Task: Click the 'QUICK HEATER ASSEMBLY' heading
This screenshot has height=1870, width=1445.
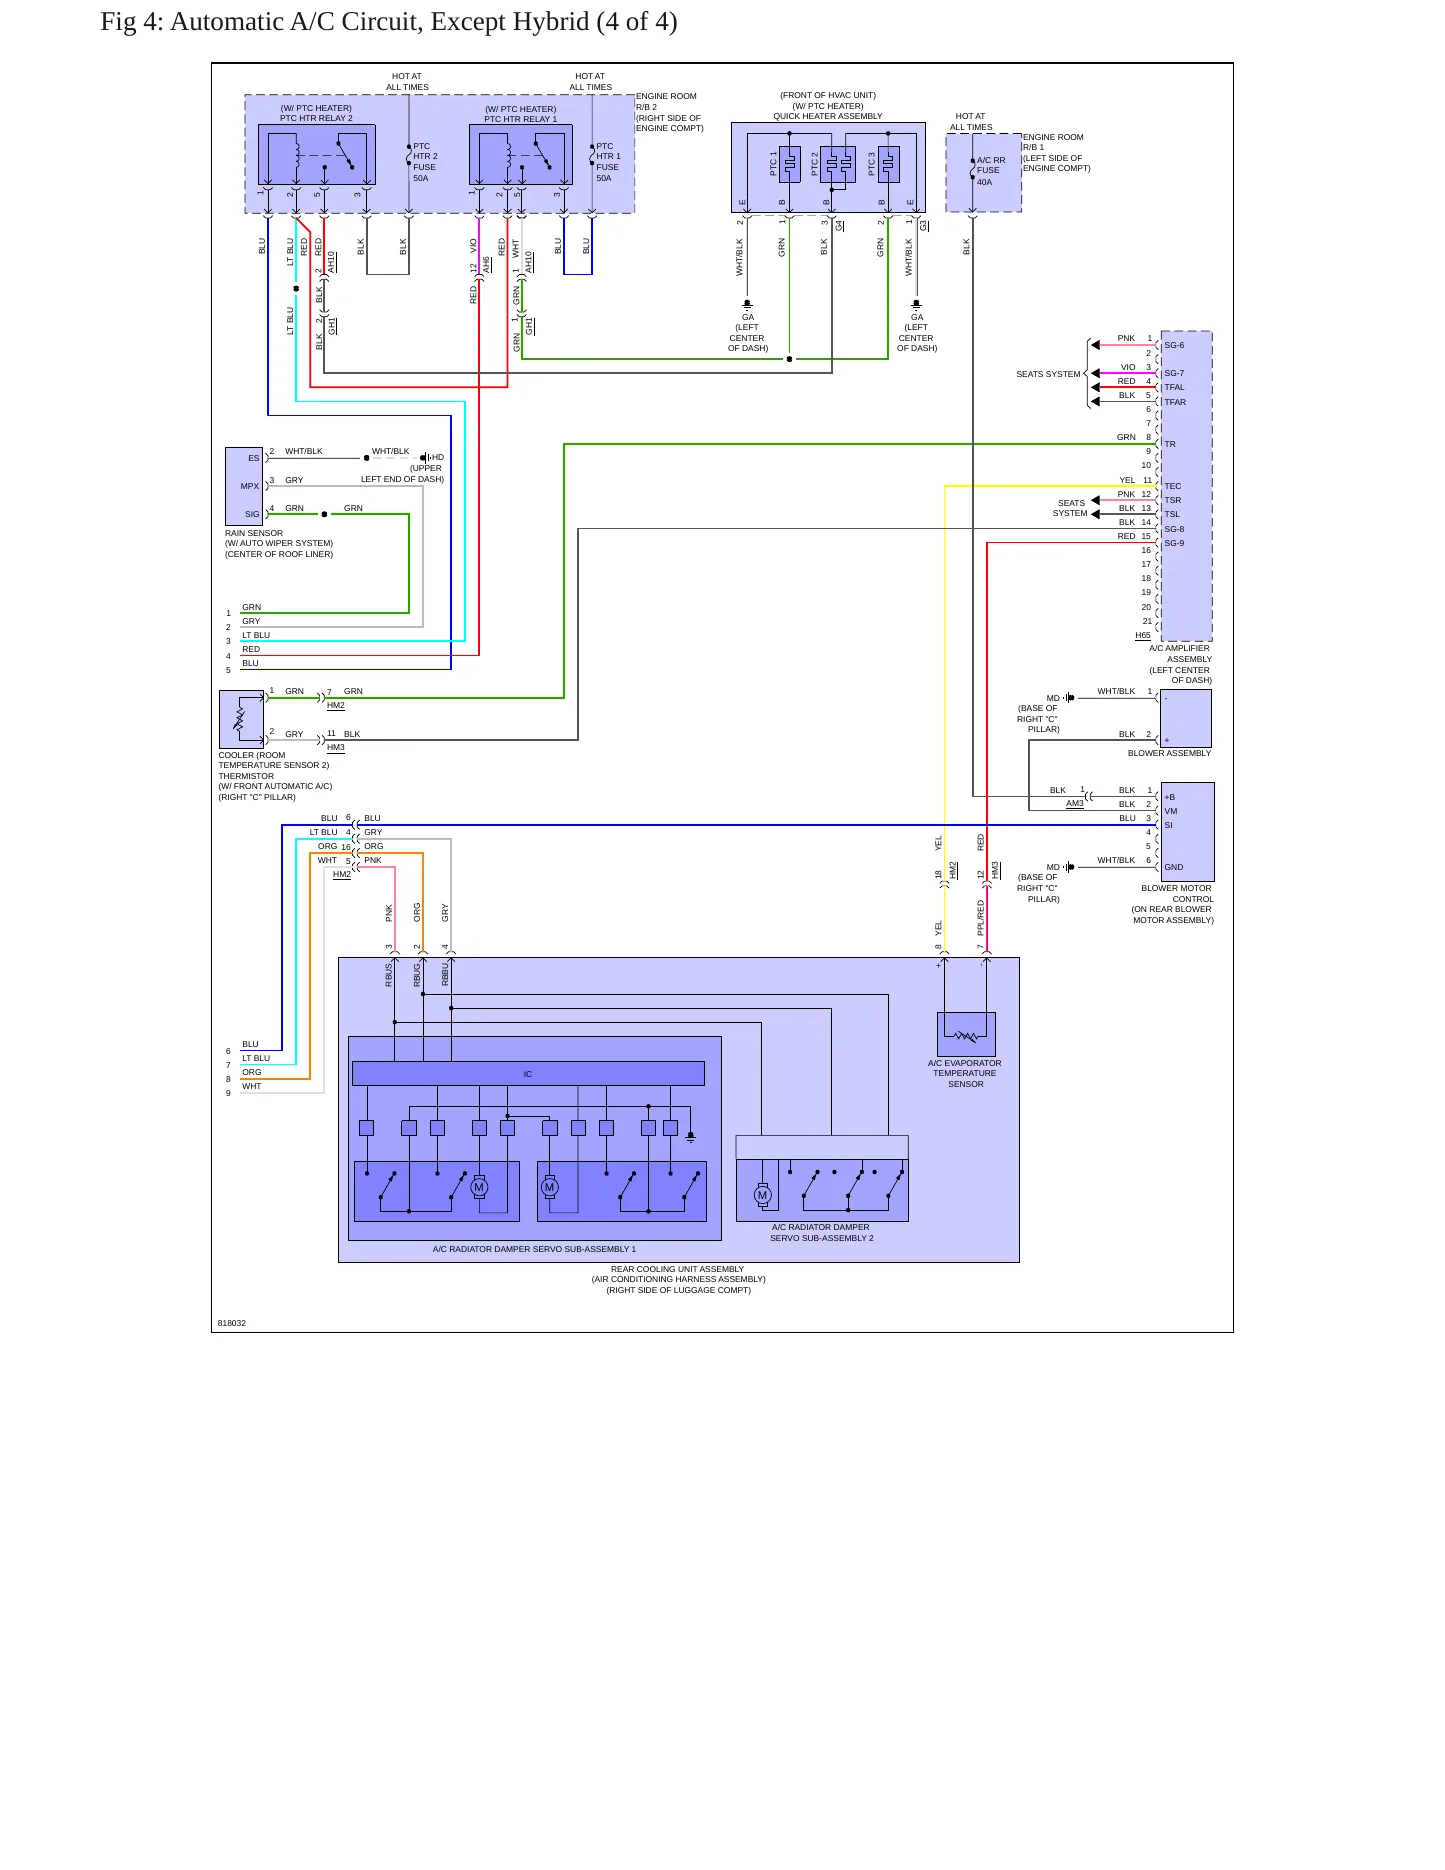Action: click(827, 116)
